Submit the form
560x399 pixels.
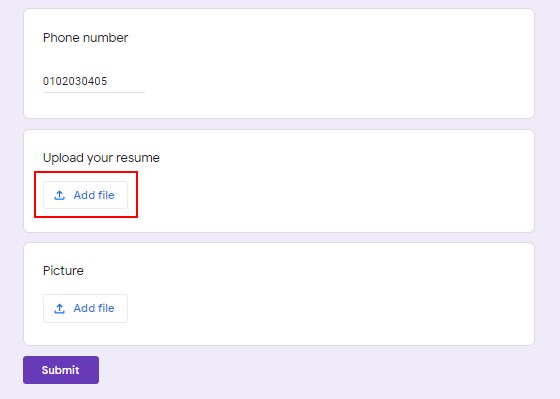(x=61, y=370)
